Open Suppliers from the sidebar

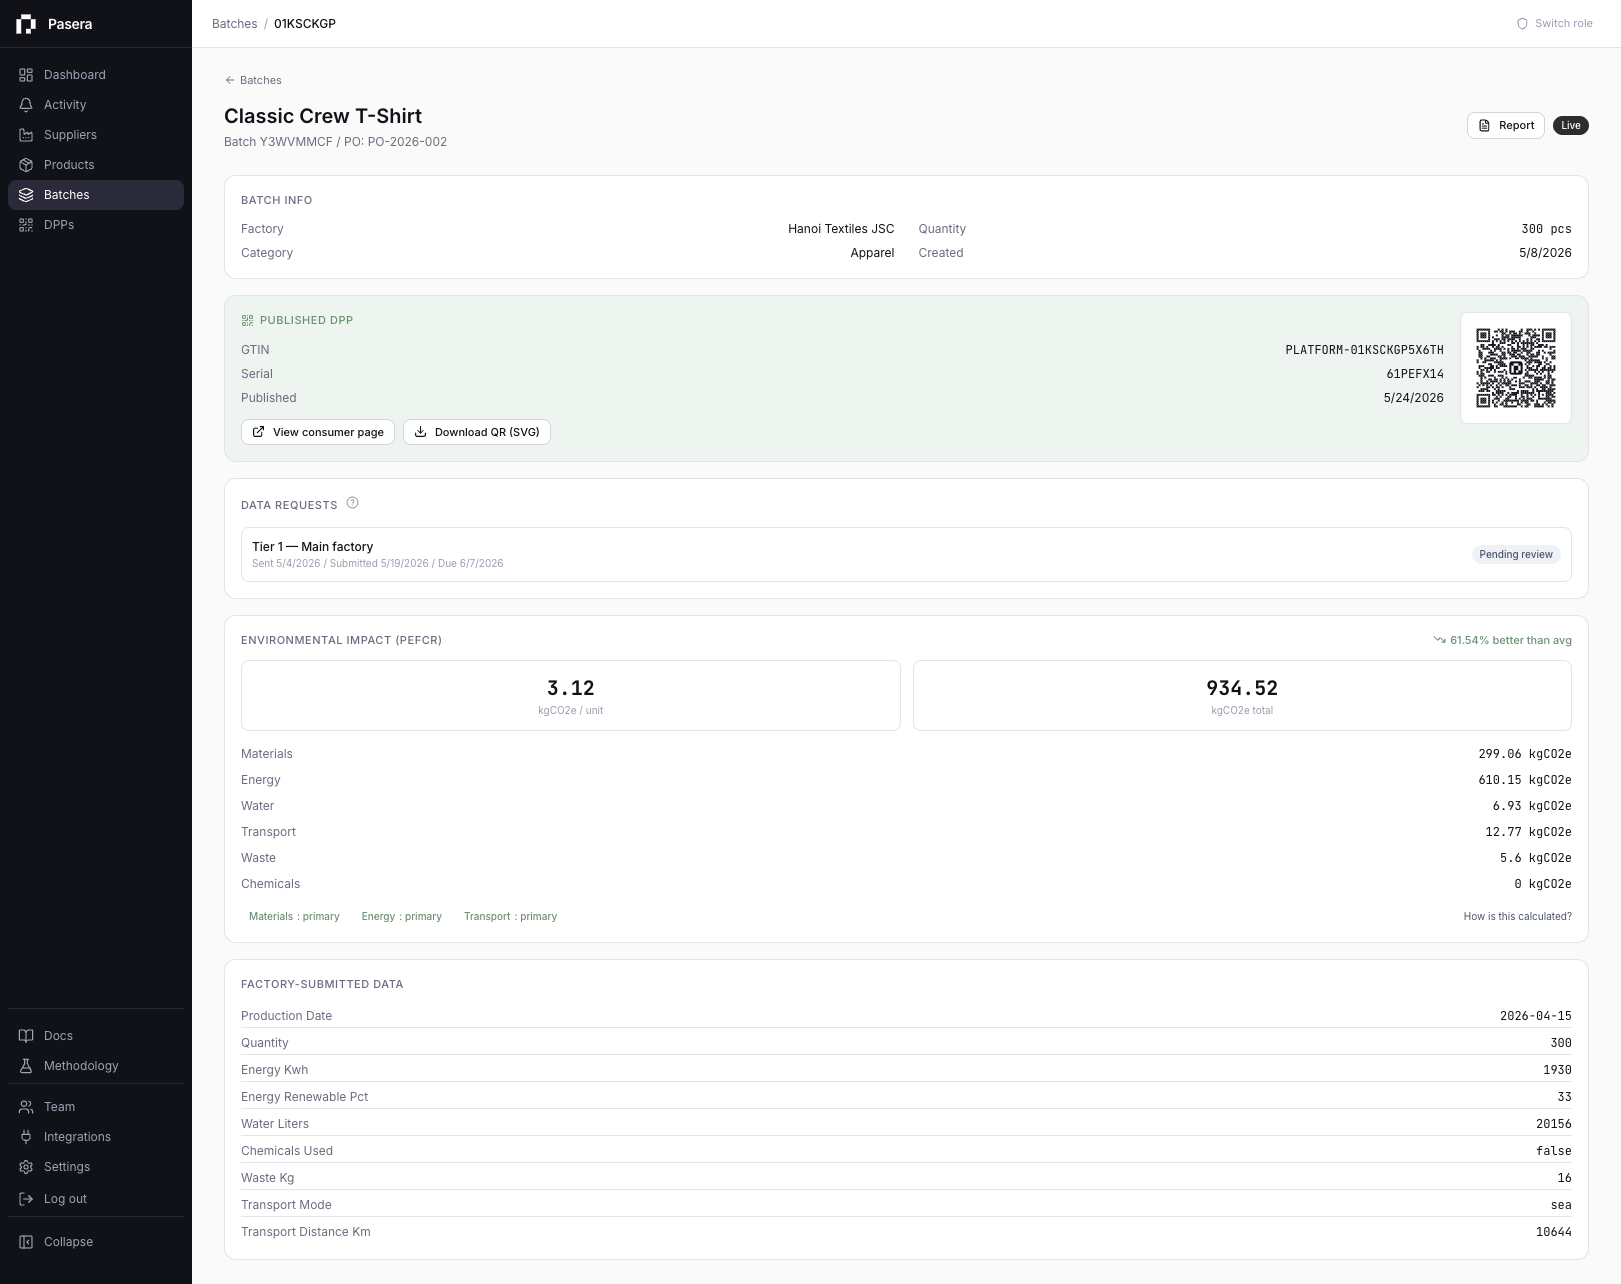coord(96,135)
